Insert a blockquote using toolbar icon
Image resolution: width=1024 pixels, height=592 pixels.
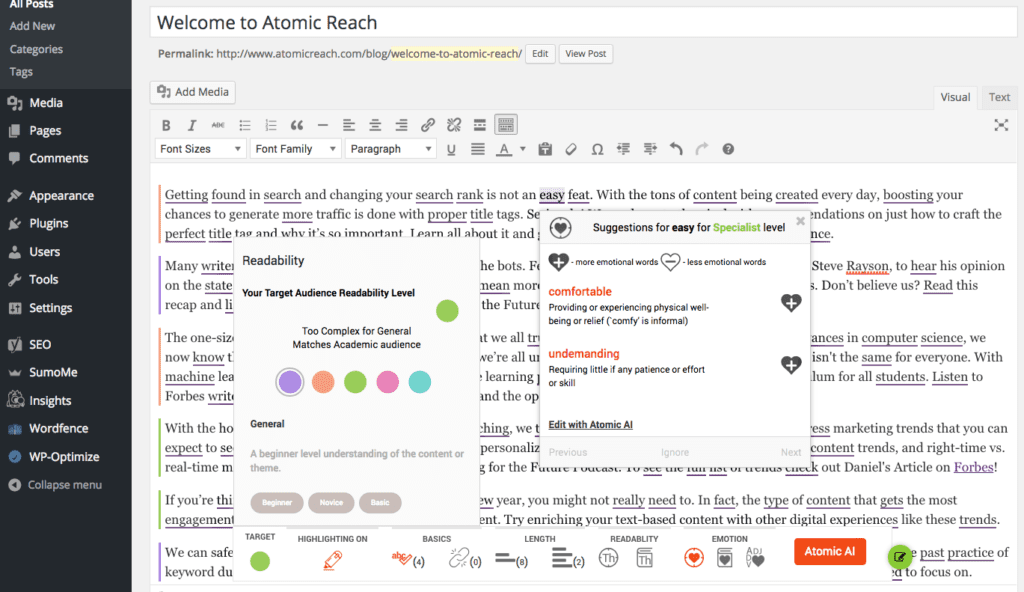[x=296, y=125]
